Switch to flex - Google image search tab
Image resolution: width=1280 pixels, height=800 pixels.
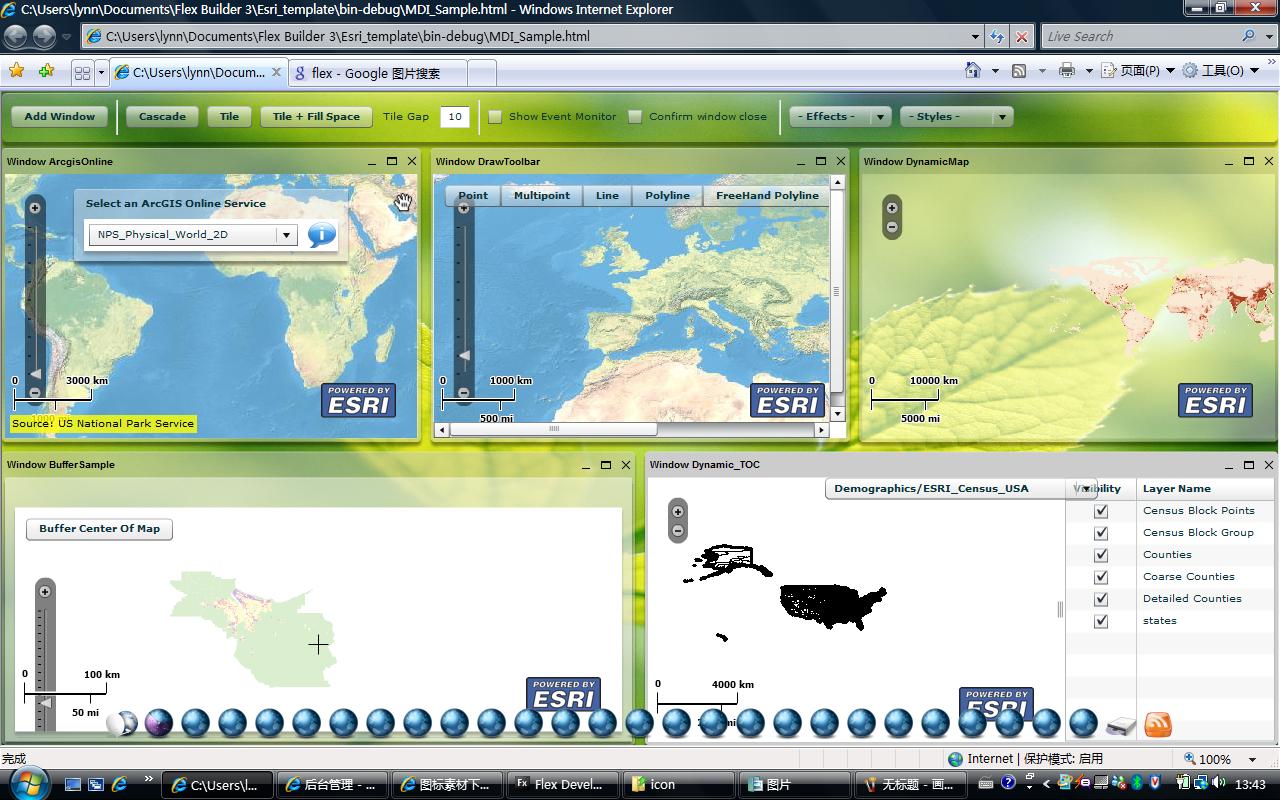(x=376, y=73)
